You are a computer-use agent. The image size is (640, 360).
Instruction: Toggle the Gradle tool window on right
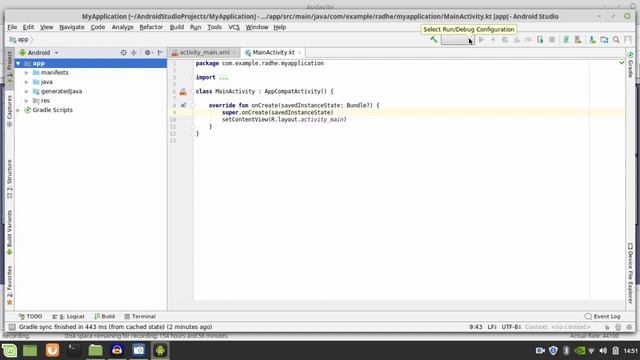[630, 64]
